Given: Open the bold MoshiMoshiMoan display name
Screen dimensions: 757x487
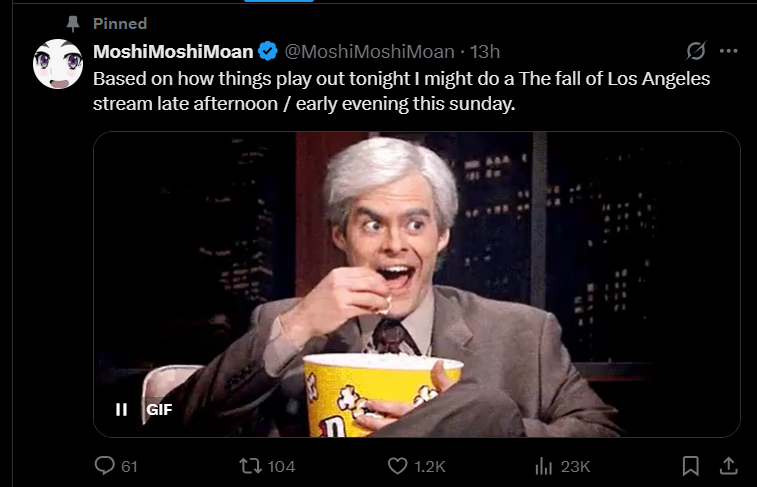Looking at the screenshot, I should (x=173, y=51).
